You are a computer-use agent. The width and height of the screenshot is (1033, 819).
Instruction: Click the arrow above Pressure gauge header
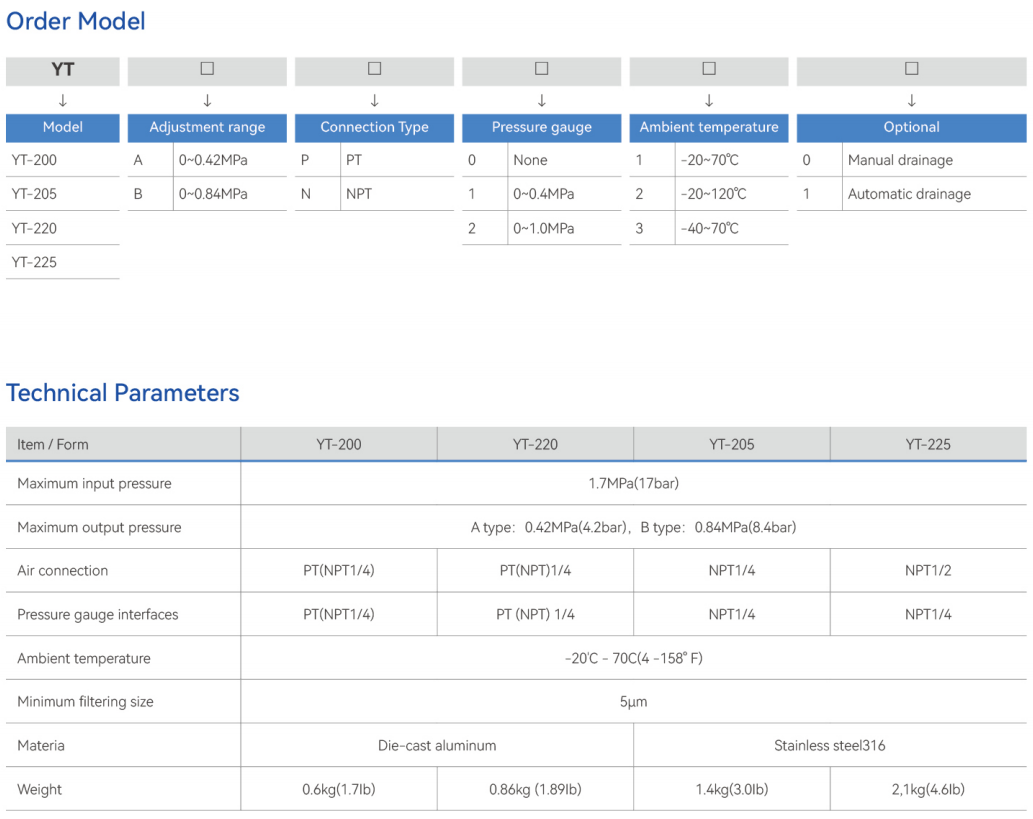click(541, 100)
